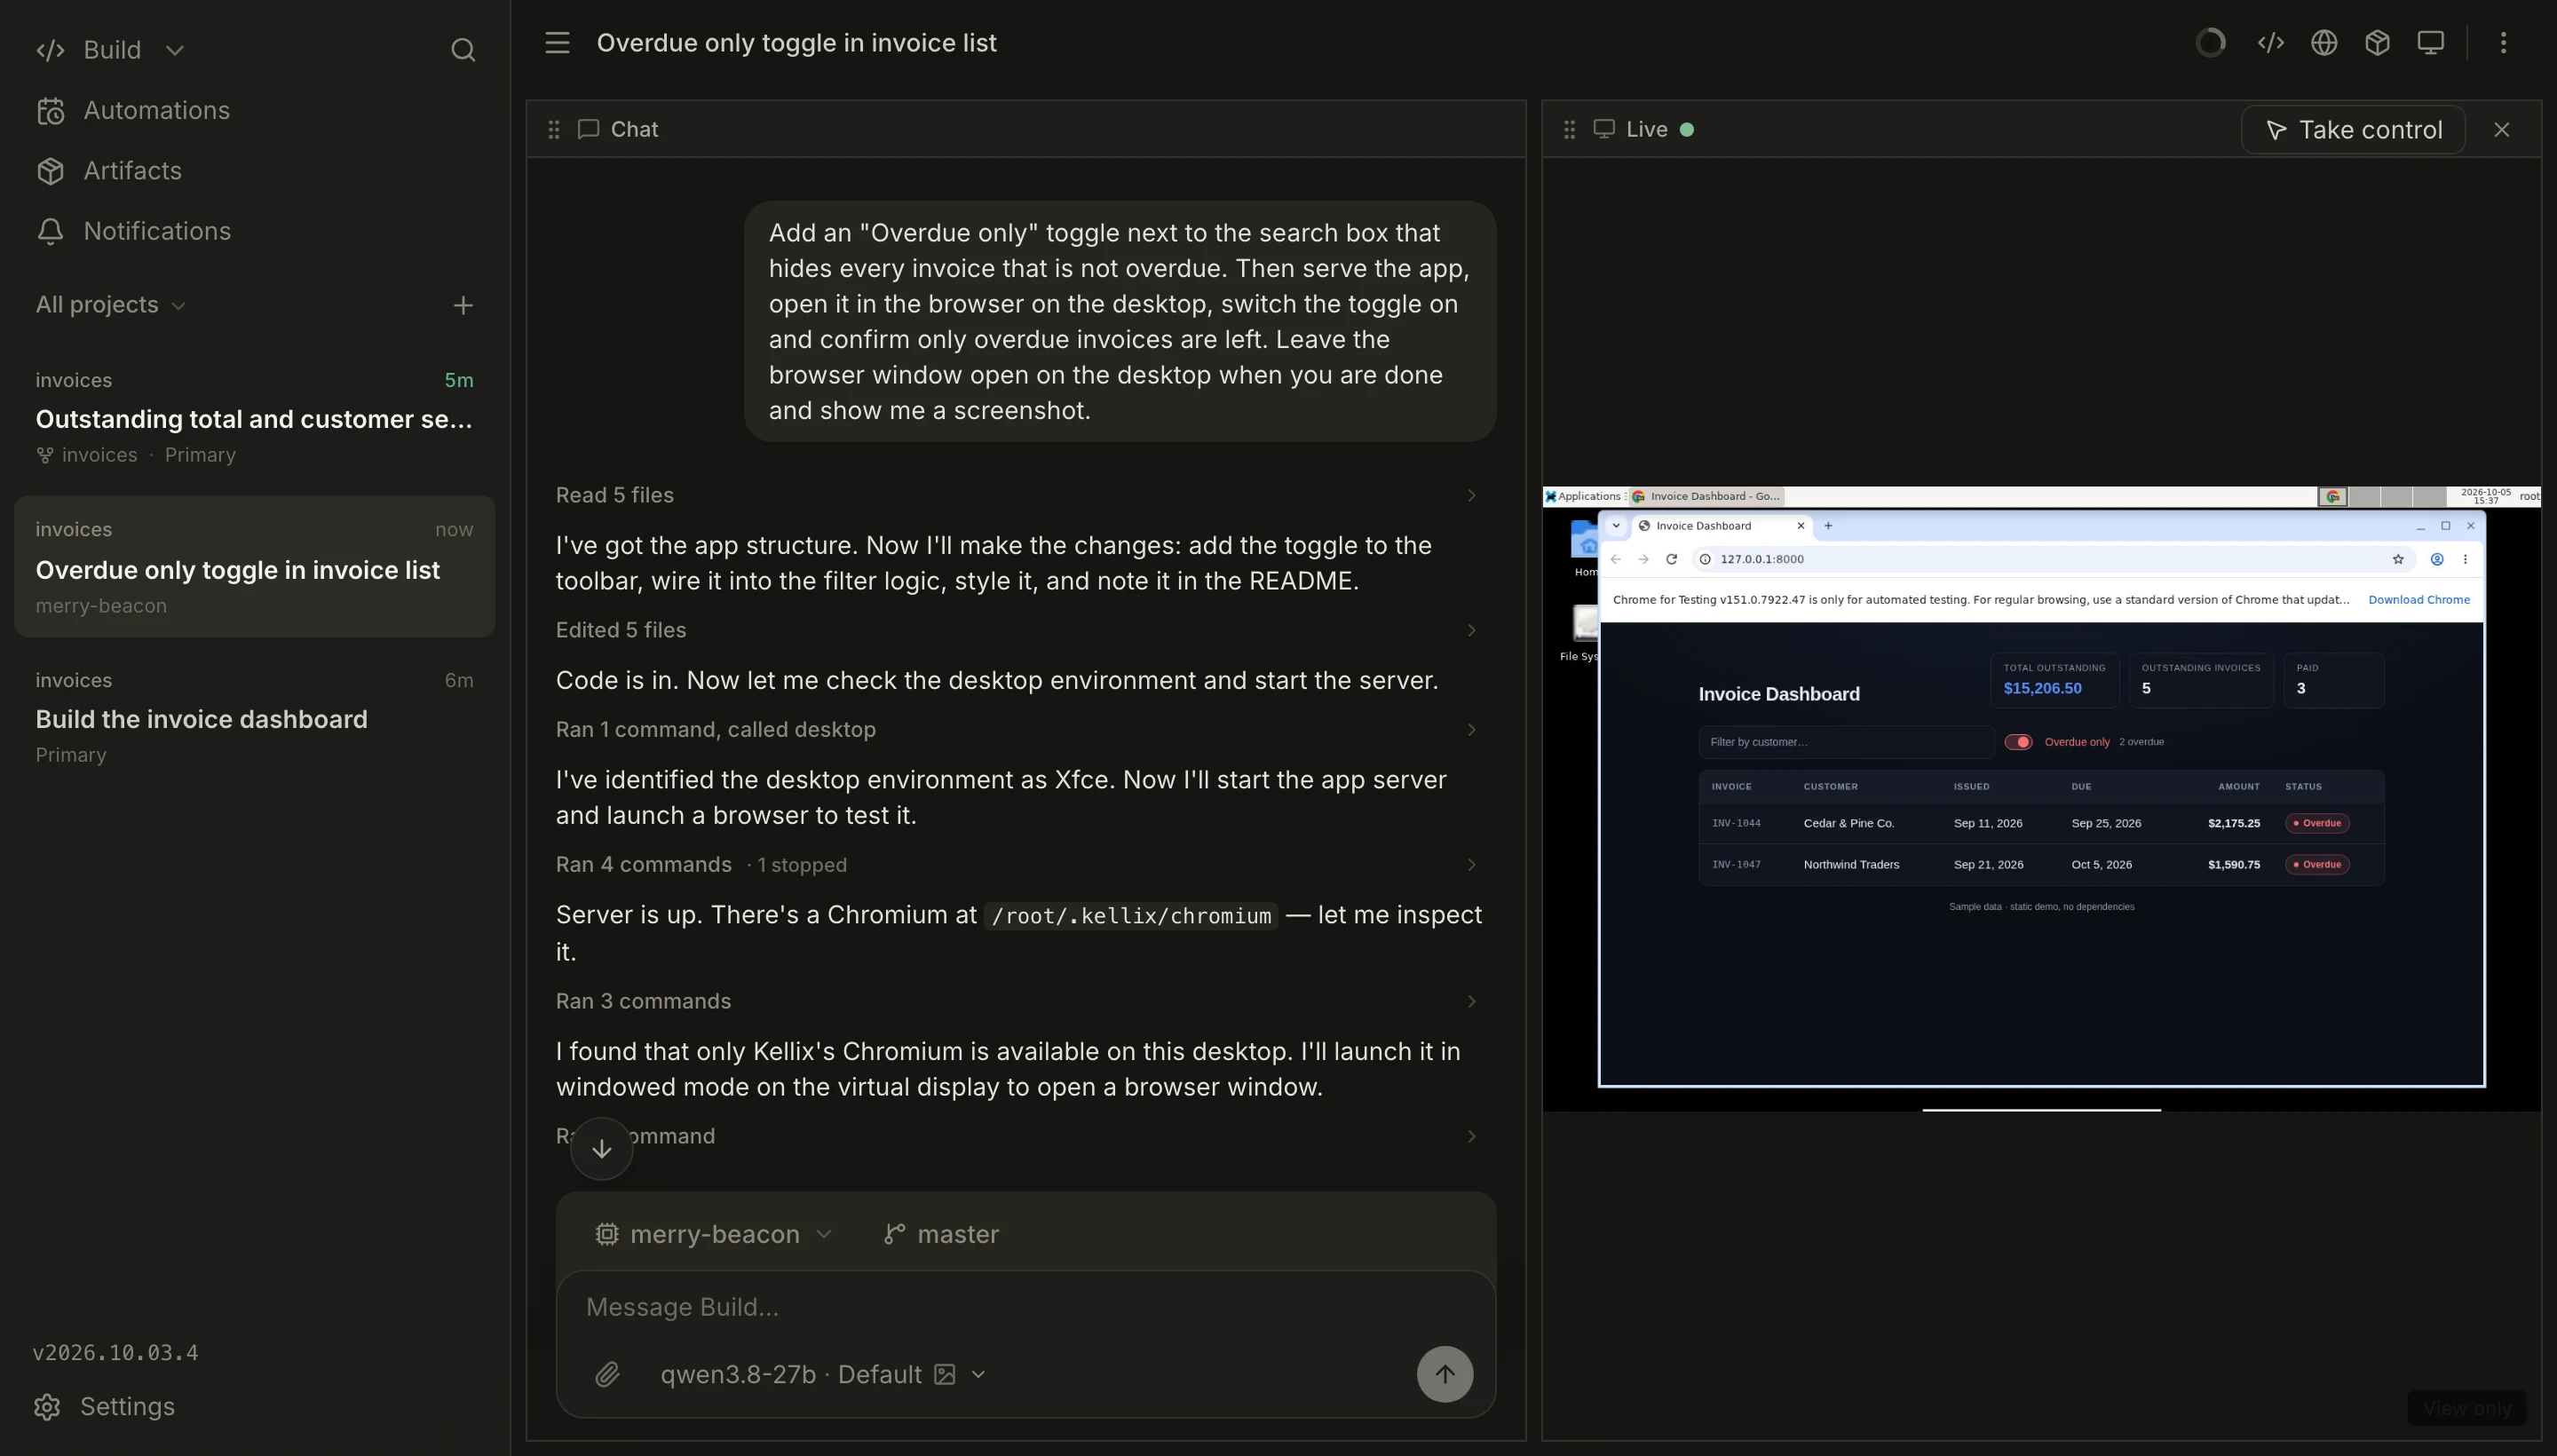Expand 'Ran 1 command, called desktop' step

[x=1016, y=729]
